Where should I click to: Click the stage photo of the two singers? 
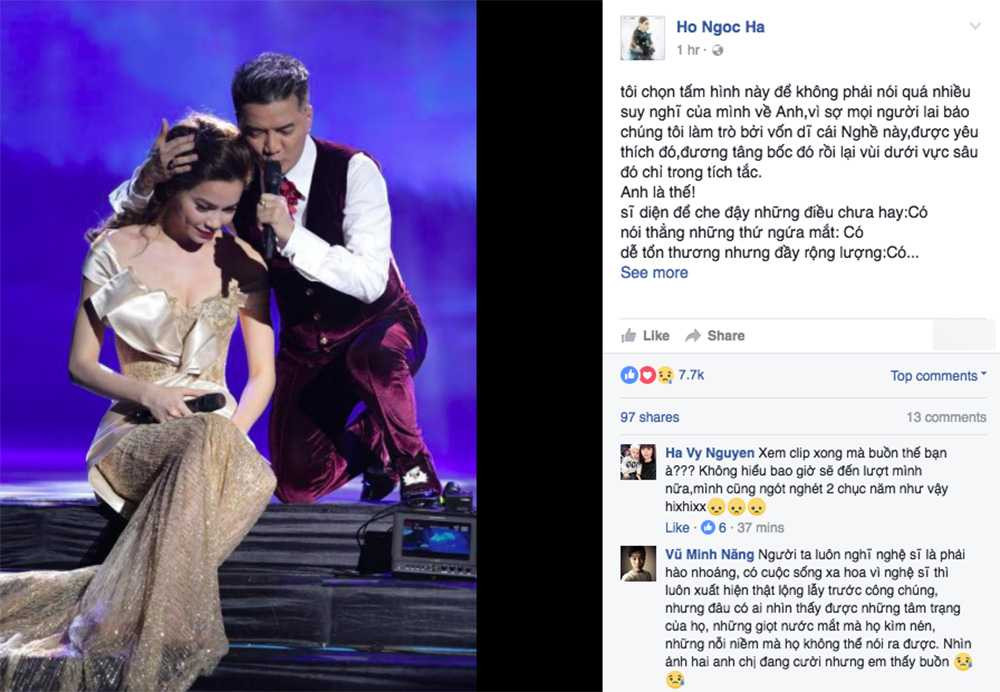tap(238, 346)
